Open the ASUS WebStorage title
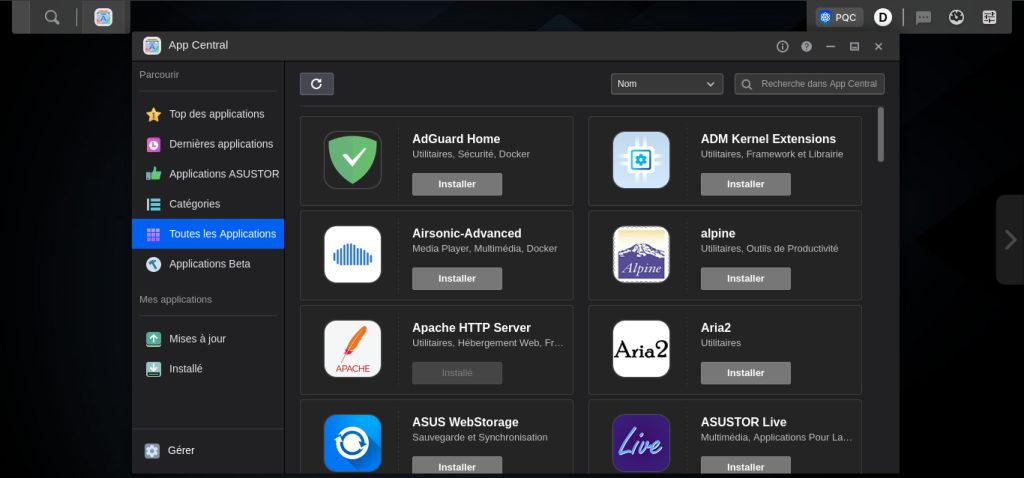This screenshot has width=1024, height=478. (465, 422)
